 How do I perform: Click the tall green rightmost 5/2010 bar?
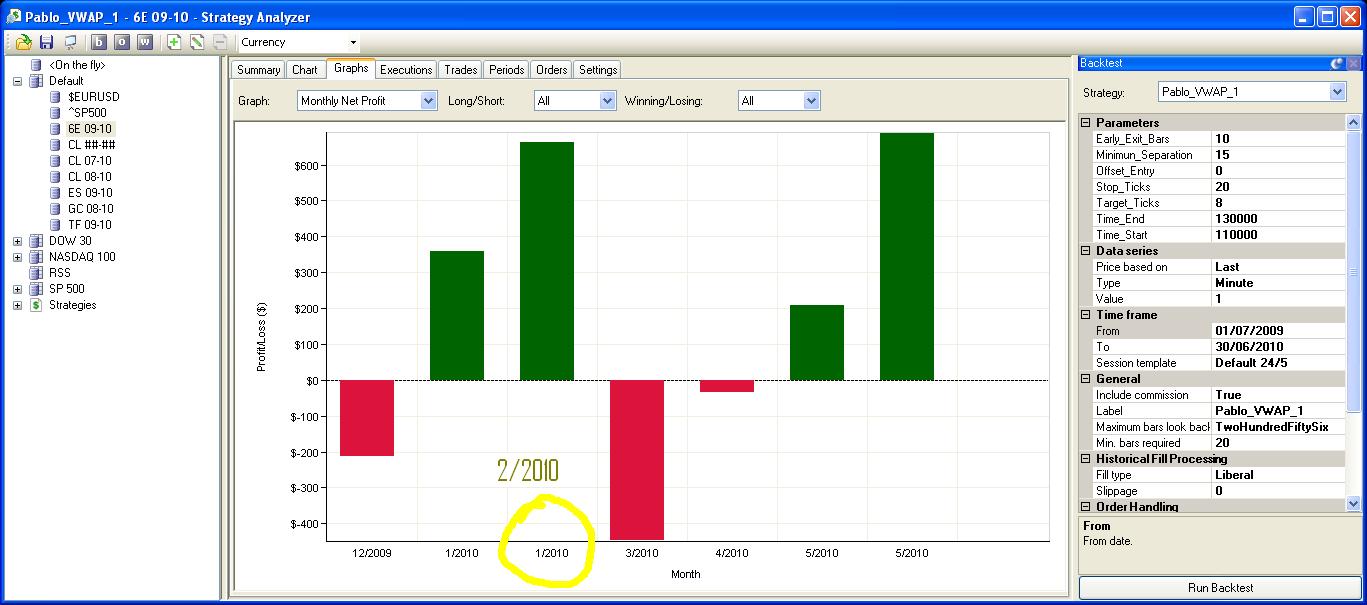click(907, 257)
